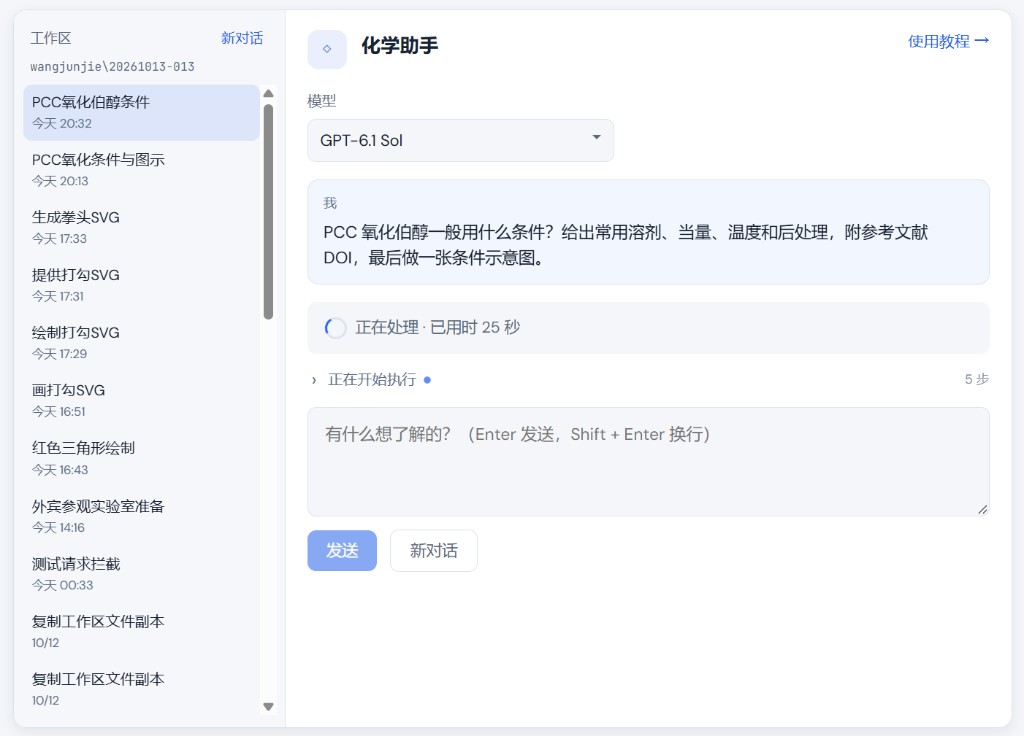Click the 正在处理 · 已用时 25 秒 status text
This screenshot has height=736, width=1024.
point(438,327)
